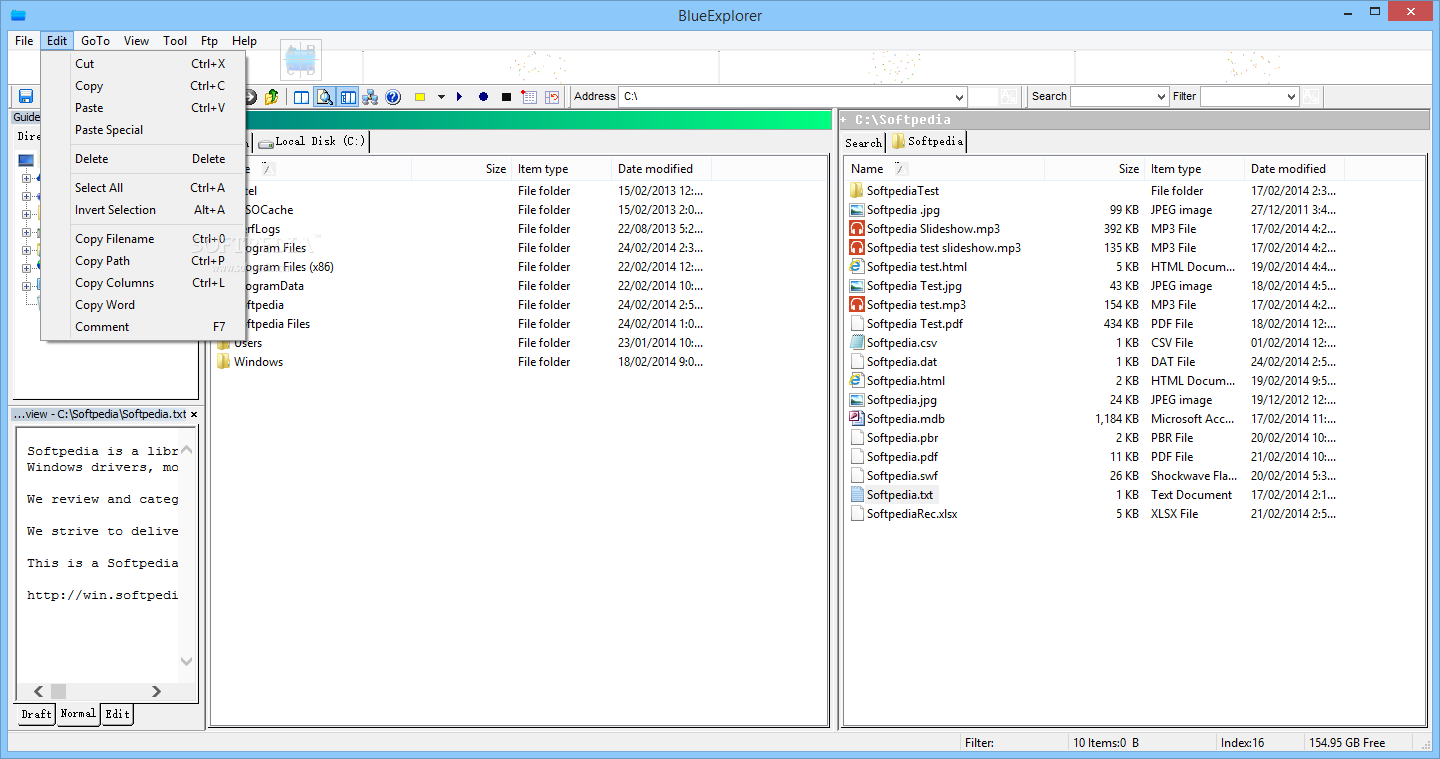Select the Softpedia tab in the right pane
Image resolution: width=1440 pixels, height=759 pixels.
click(927, 142)
